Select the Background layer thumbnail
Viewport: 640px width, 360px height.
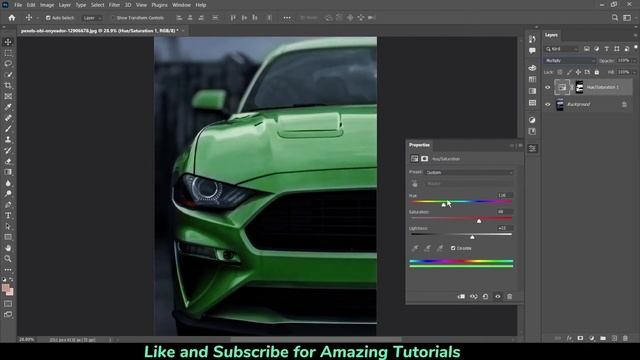click(x=560, y=104)
